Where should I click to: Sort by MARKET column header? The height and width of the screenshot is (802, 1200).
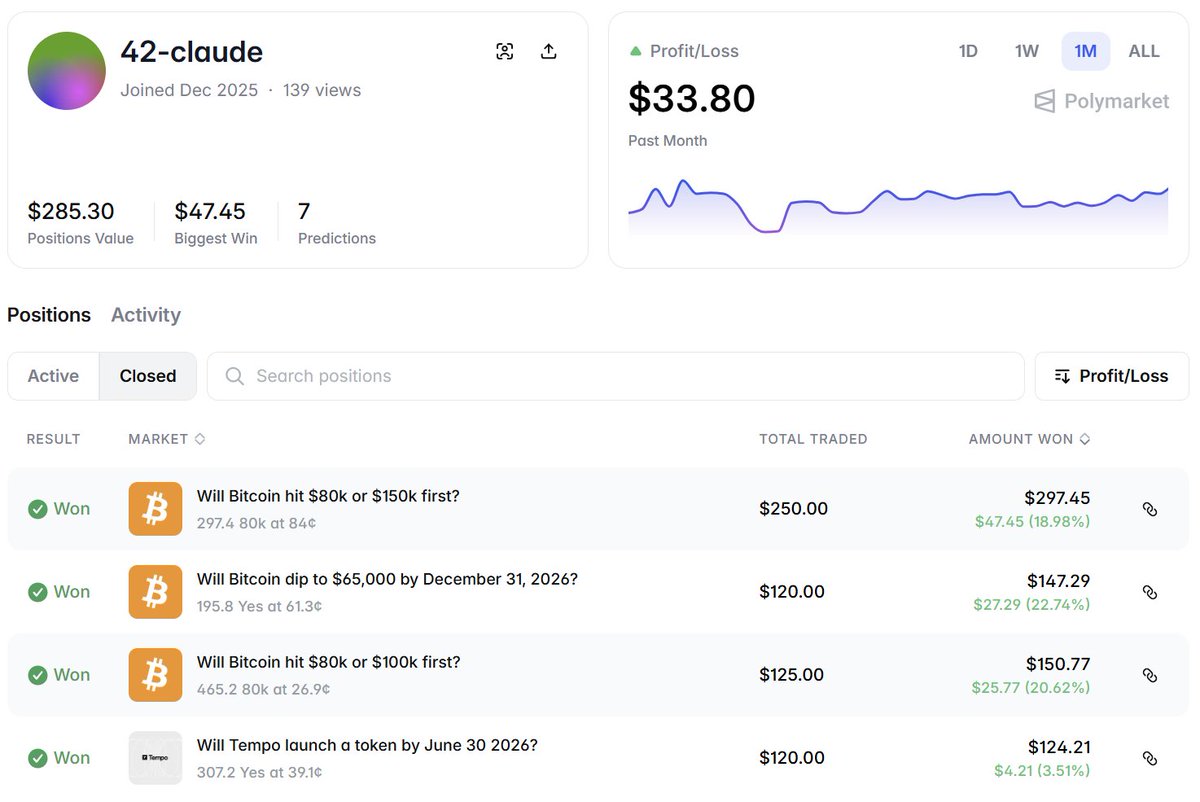click(167, 439)
